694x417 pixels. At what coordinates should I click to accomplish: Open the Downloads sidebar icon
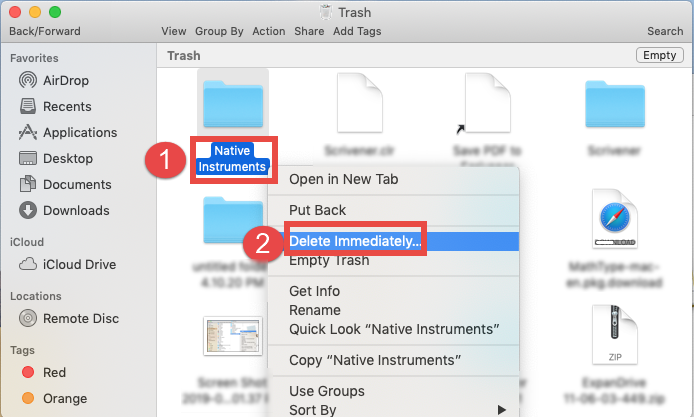[27, 210]
